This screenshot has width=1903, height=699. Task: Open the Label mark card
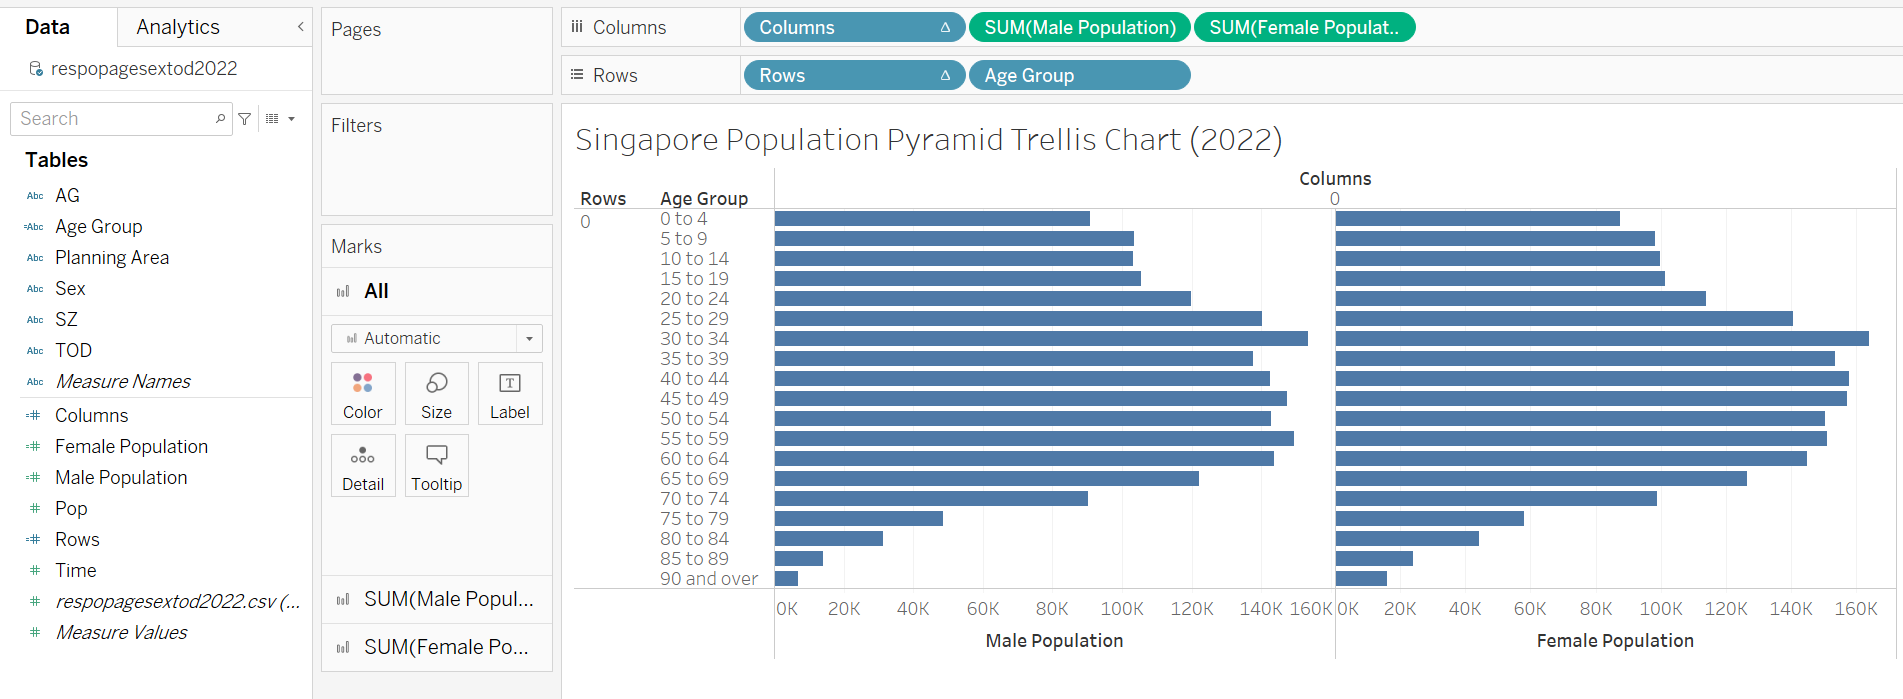(x=509, y=393)
